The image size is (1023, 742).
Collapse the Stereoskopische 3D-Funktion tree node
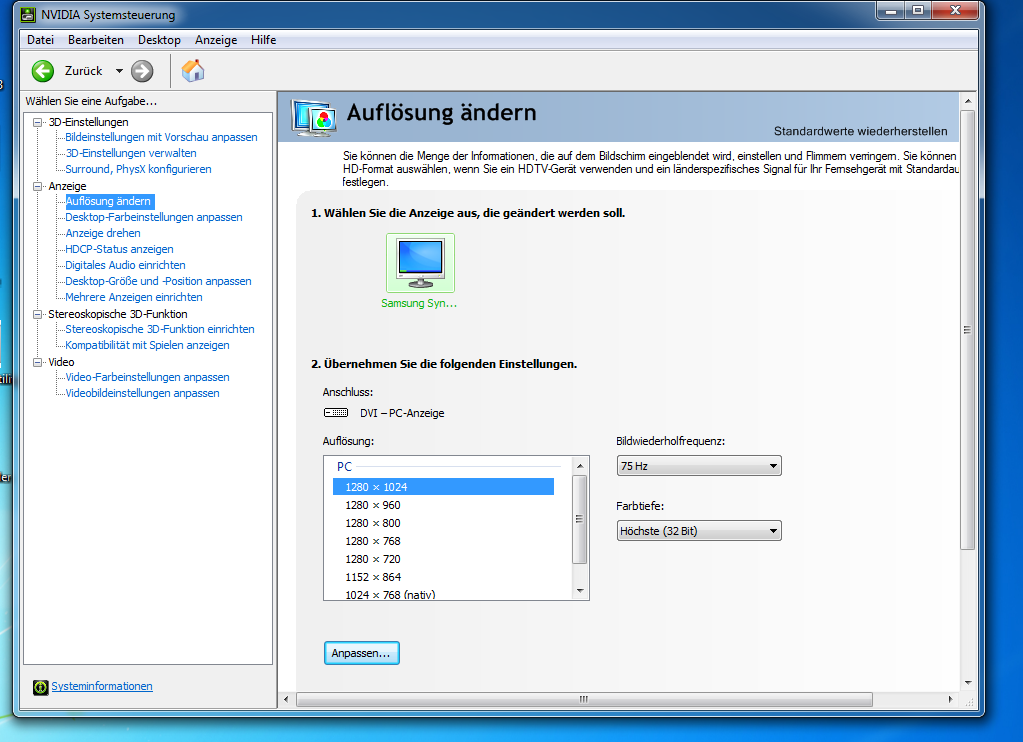(x=37, y=314)
